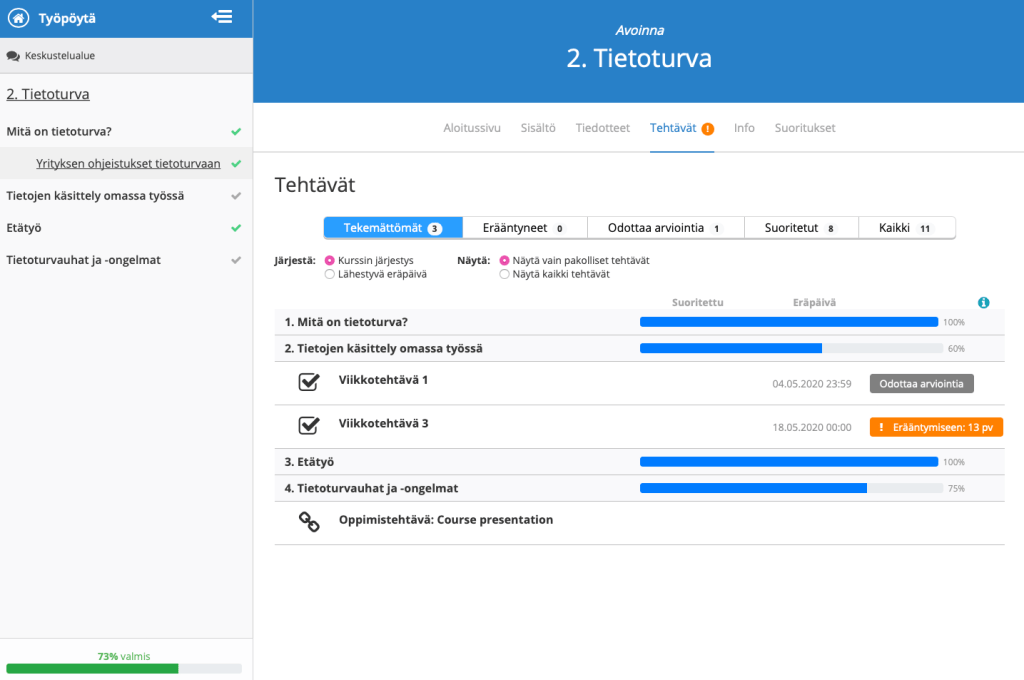Click the blue info icon above the task list

[x=983, y=302]
